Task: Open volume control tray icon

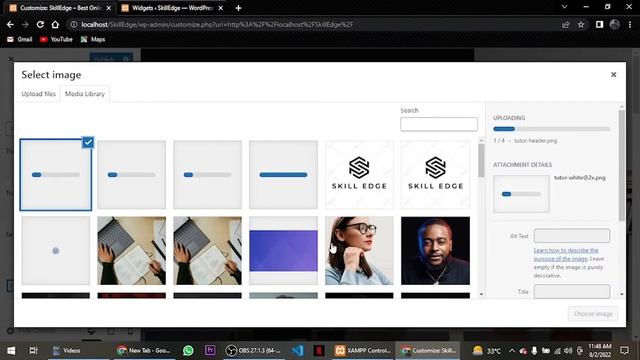Action: point(568,351)
